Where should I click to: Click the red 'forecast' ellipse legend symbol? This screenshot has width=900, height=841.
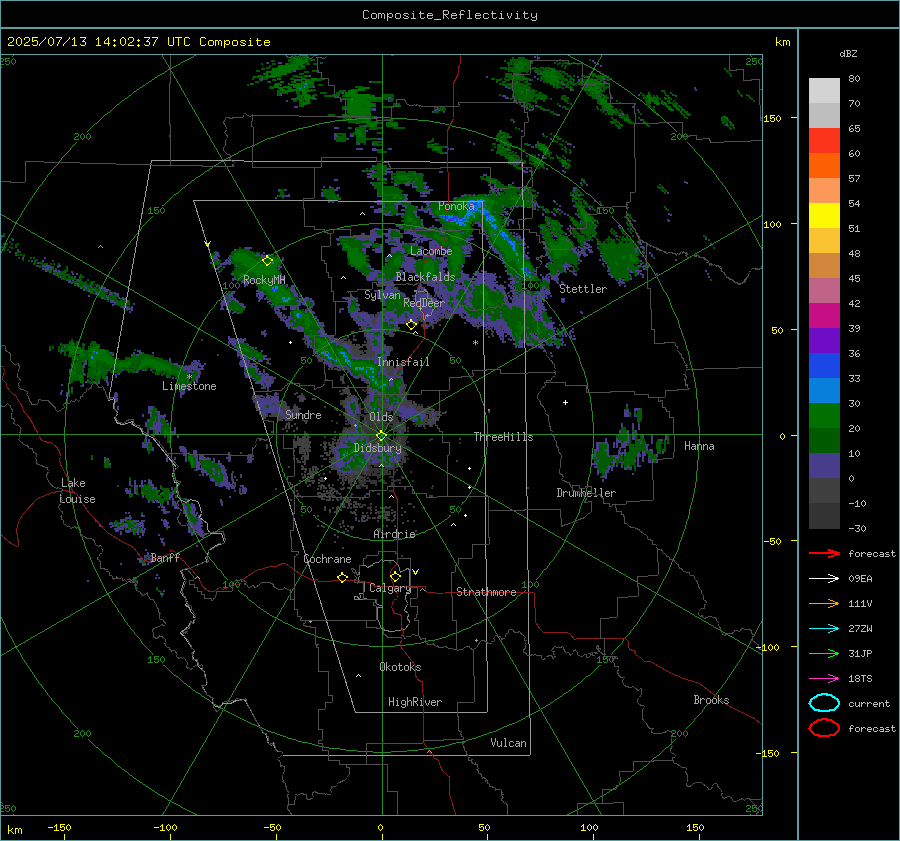pyautogui.click(x=824, y=728)
